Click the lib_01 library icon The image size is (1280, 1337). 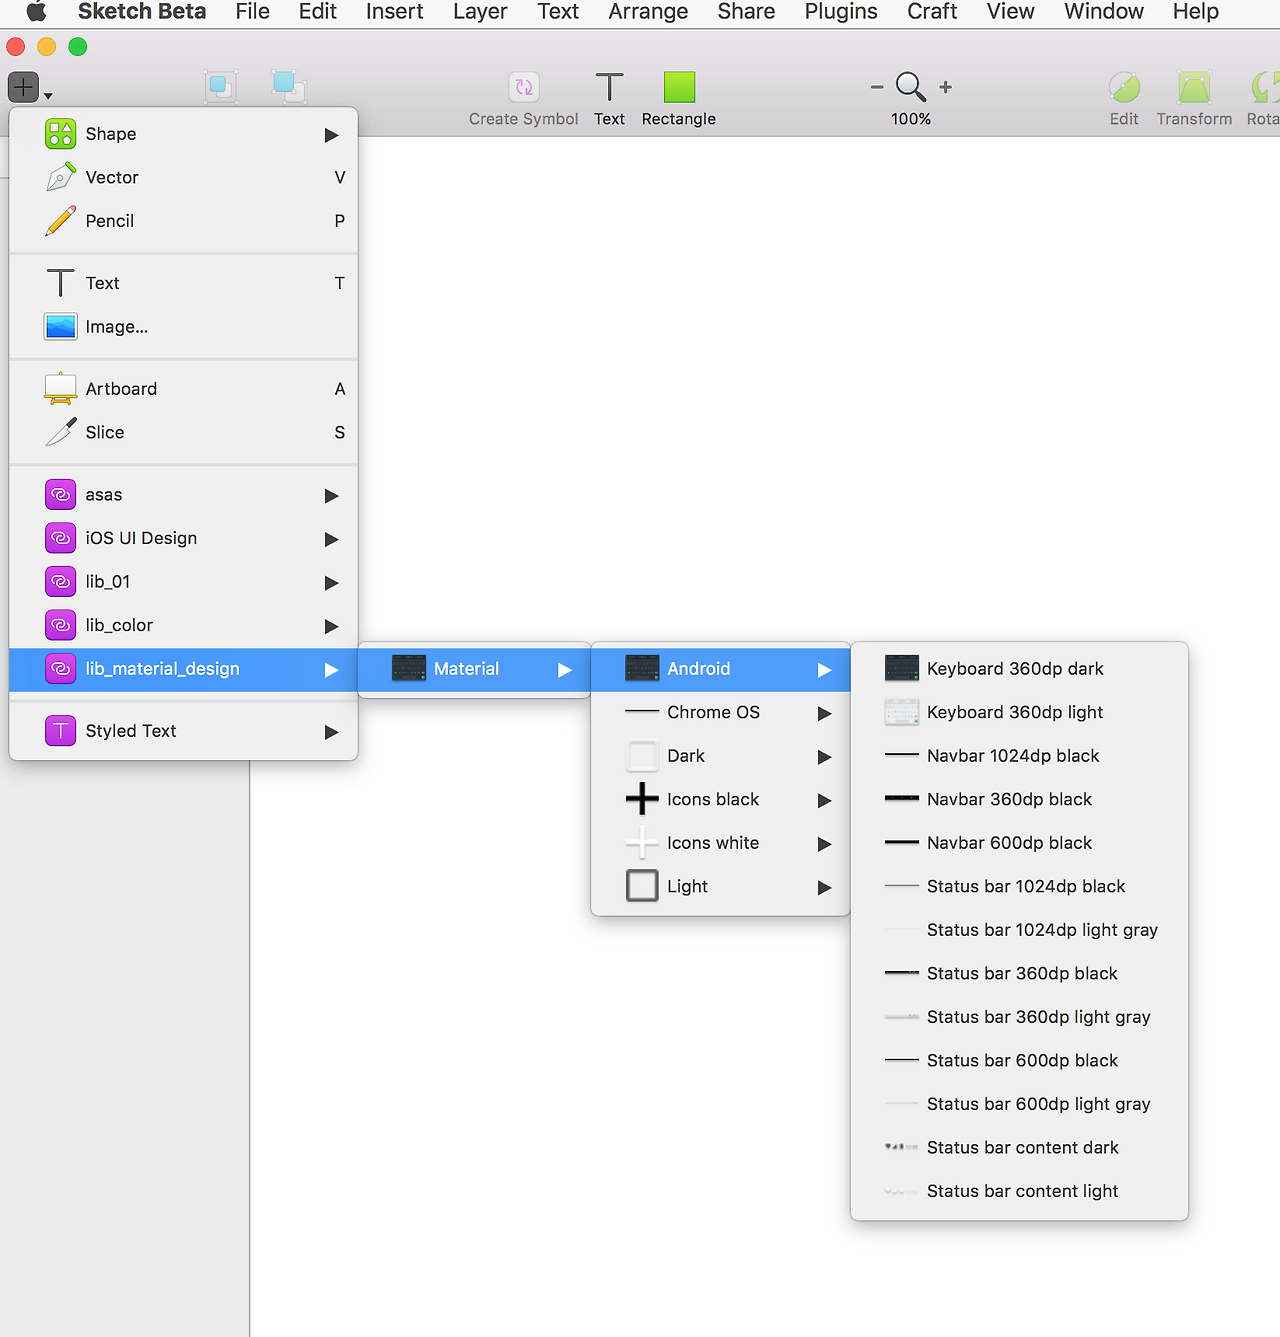(x=61, y=582)
